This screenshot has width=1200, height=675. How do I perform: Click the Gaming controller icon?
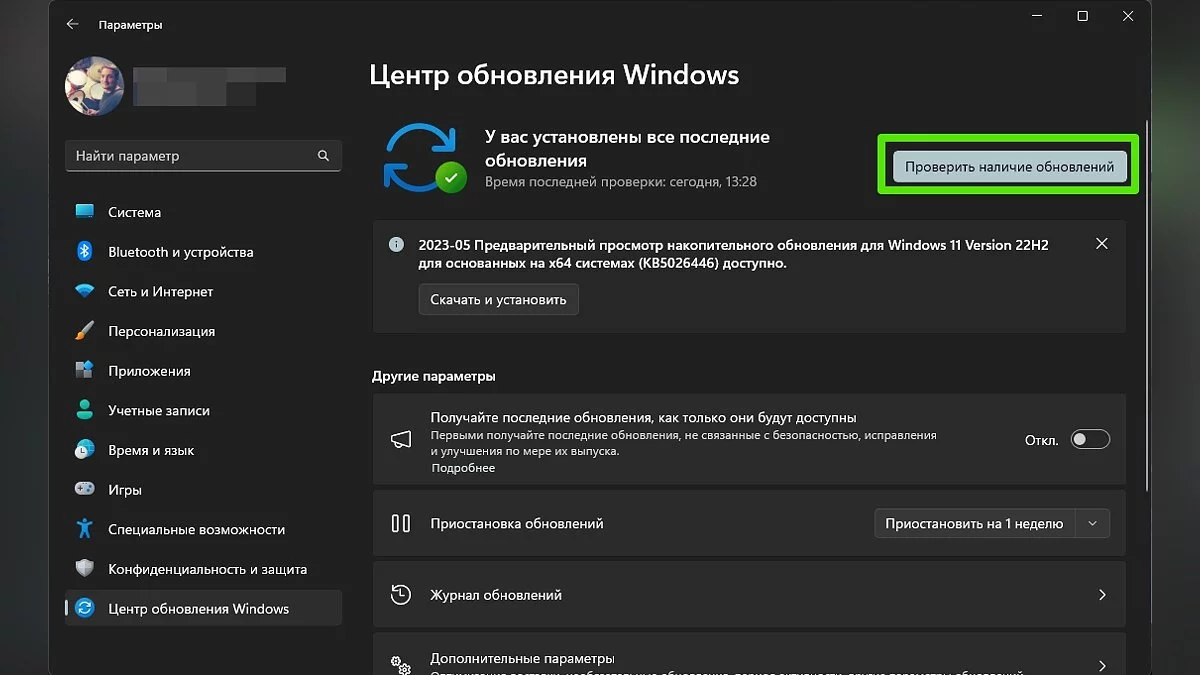pos(85,490)
